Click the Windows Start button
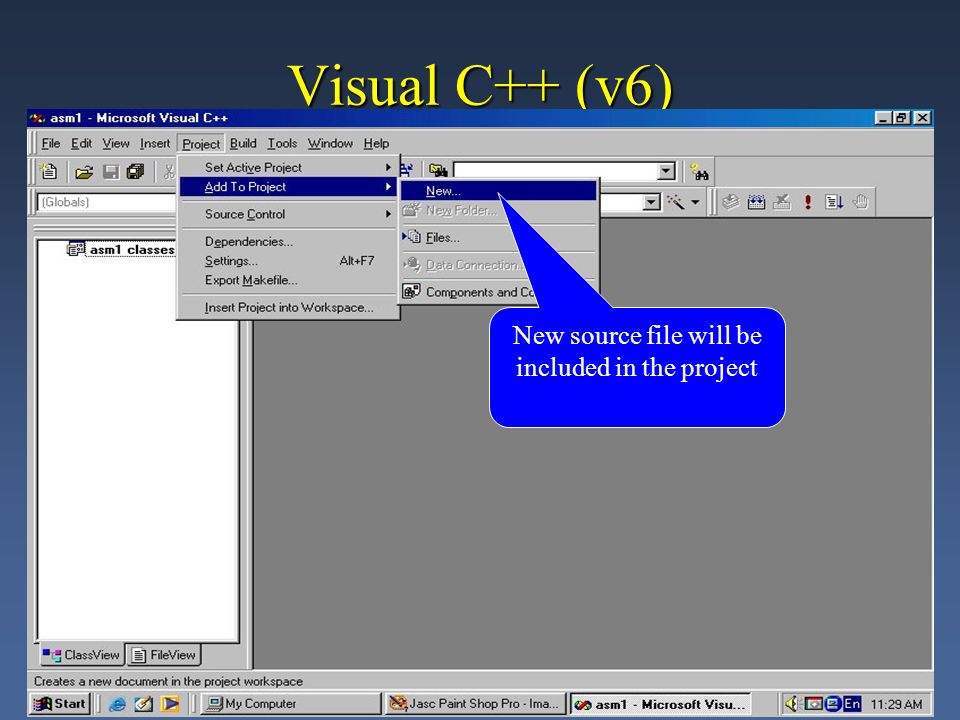 click(59, 704)
